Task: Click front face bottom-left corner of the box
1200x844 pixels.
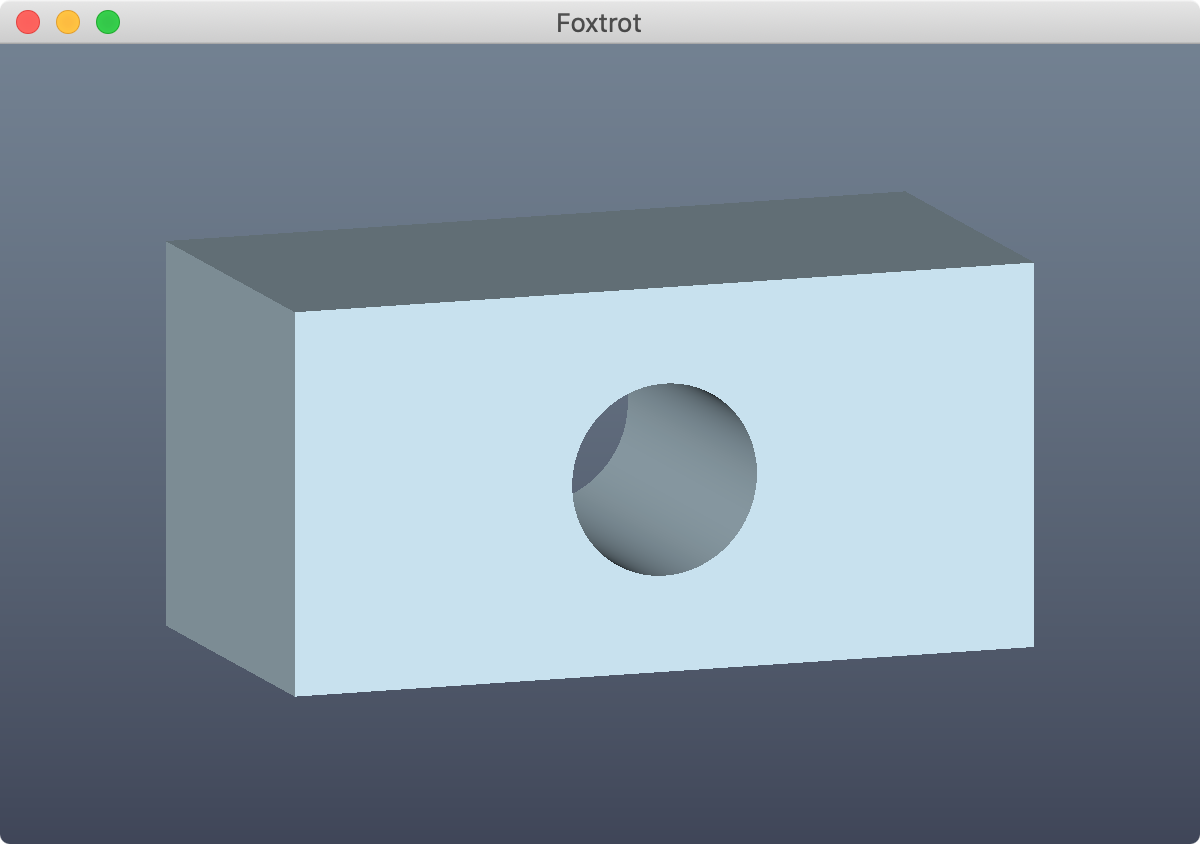Action: point(297,695)
